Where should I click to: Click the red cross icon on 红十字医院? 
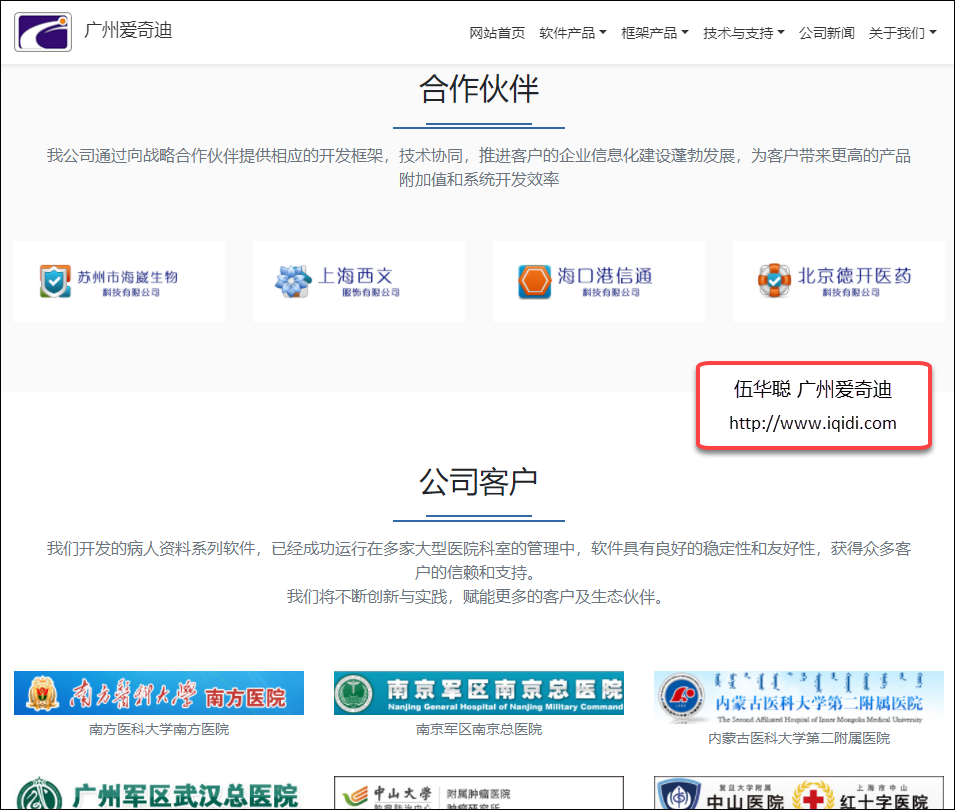click(x=812, y=797)
